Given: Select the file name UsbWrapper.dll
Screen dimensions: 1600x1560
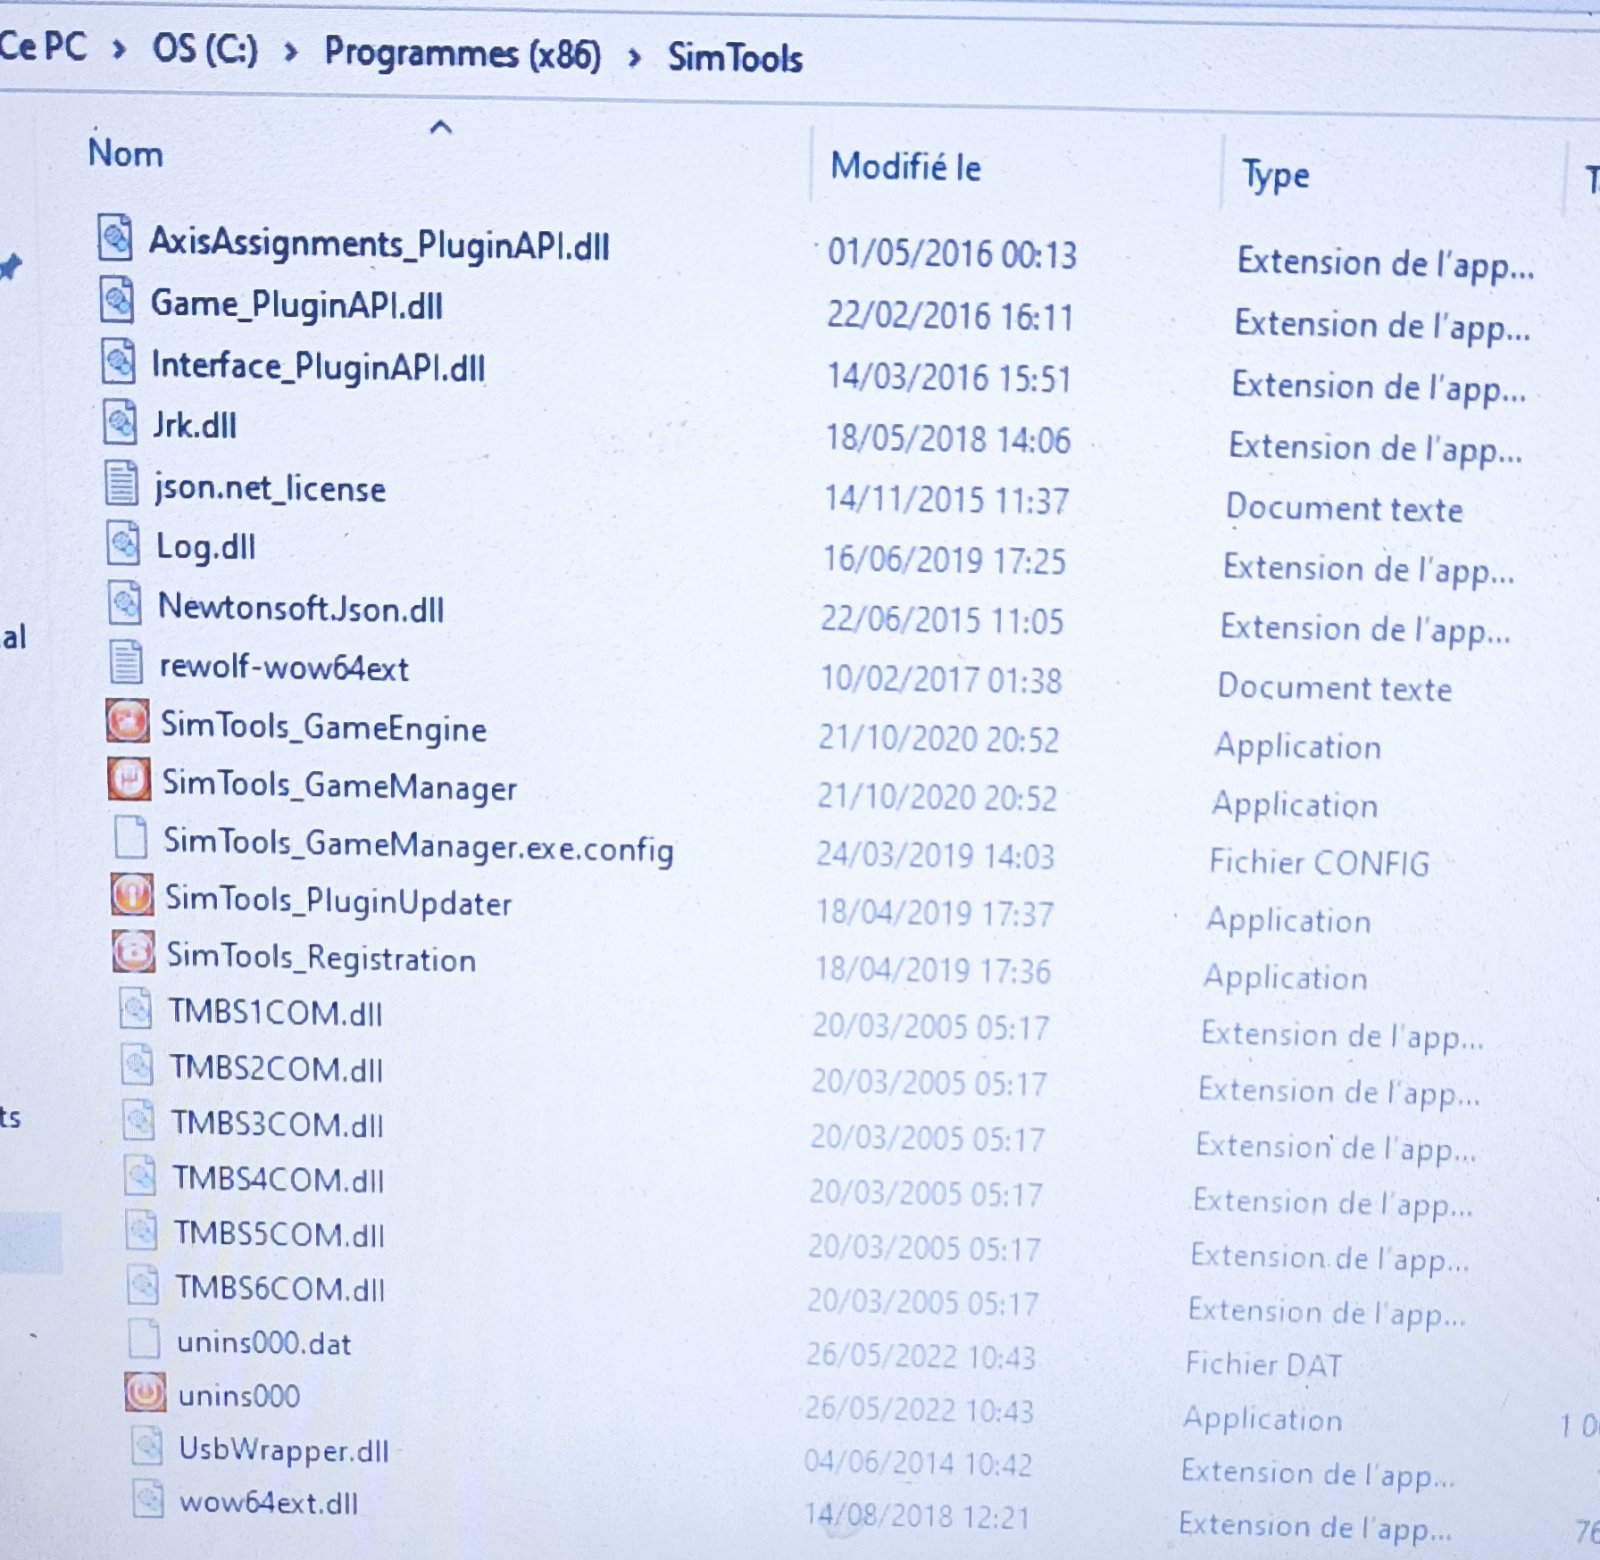Looking at the screenshot, I should [284, 1450].
